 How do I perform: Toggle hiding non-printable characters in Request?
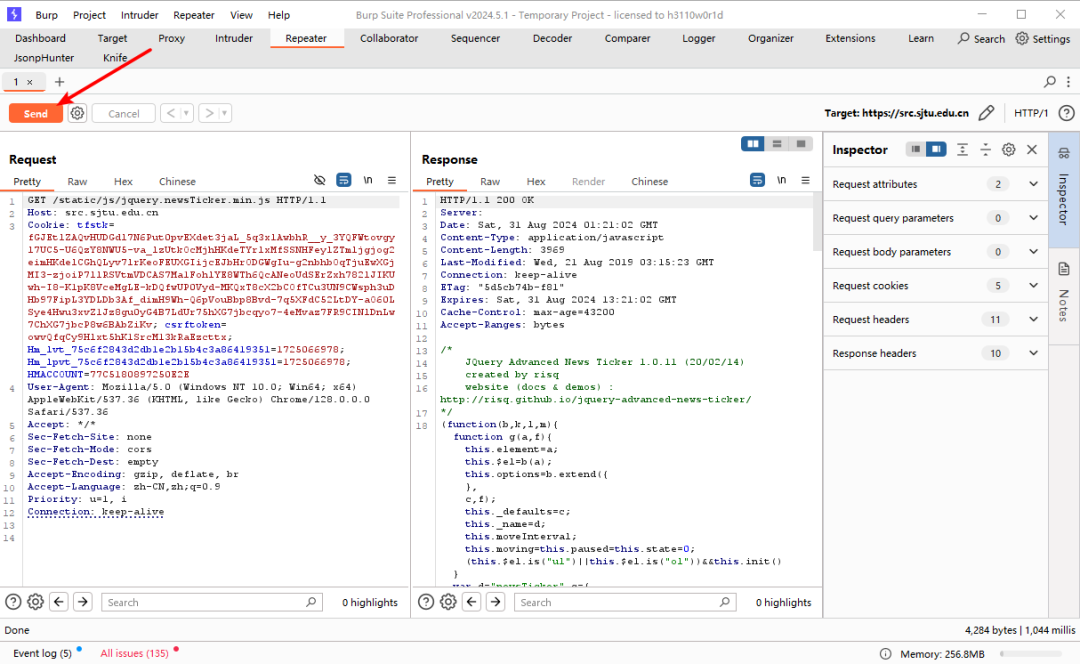click(320, 180)
